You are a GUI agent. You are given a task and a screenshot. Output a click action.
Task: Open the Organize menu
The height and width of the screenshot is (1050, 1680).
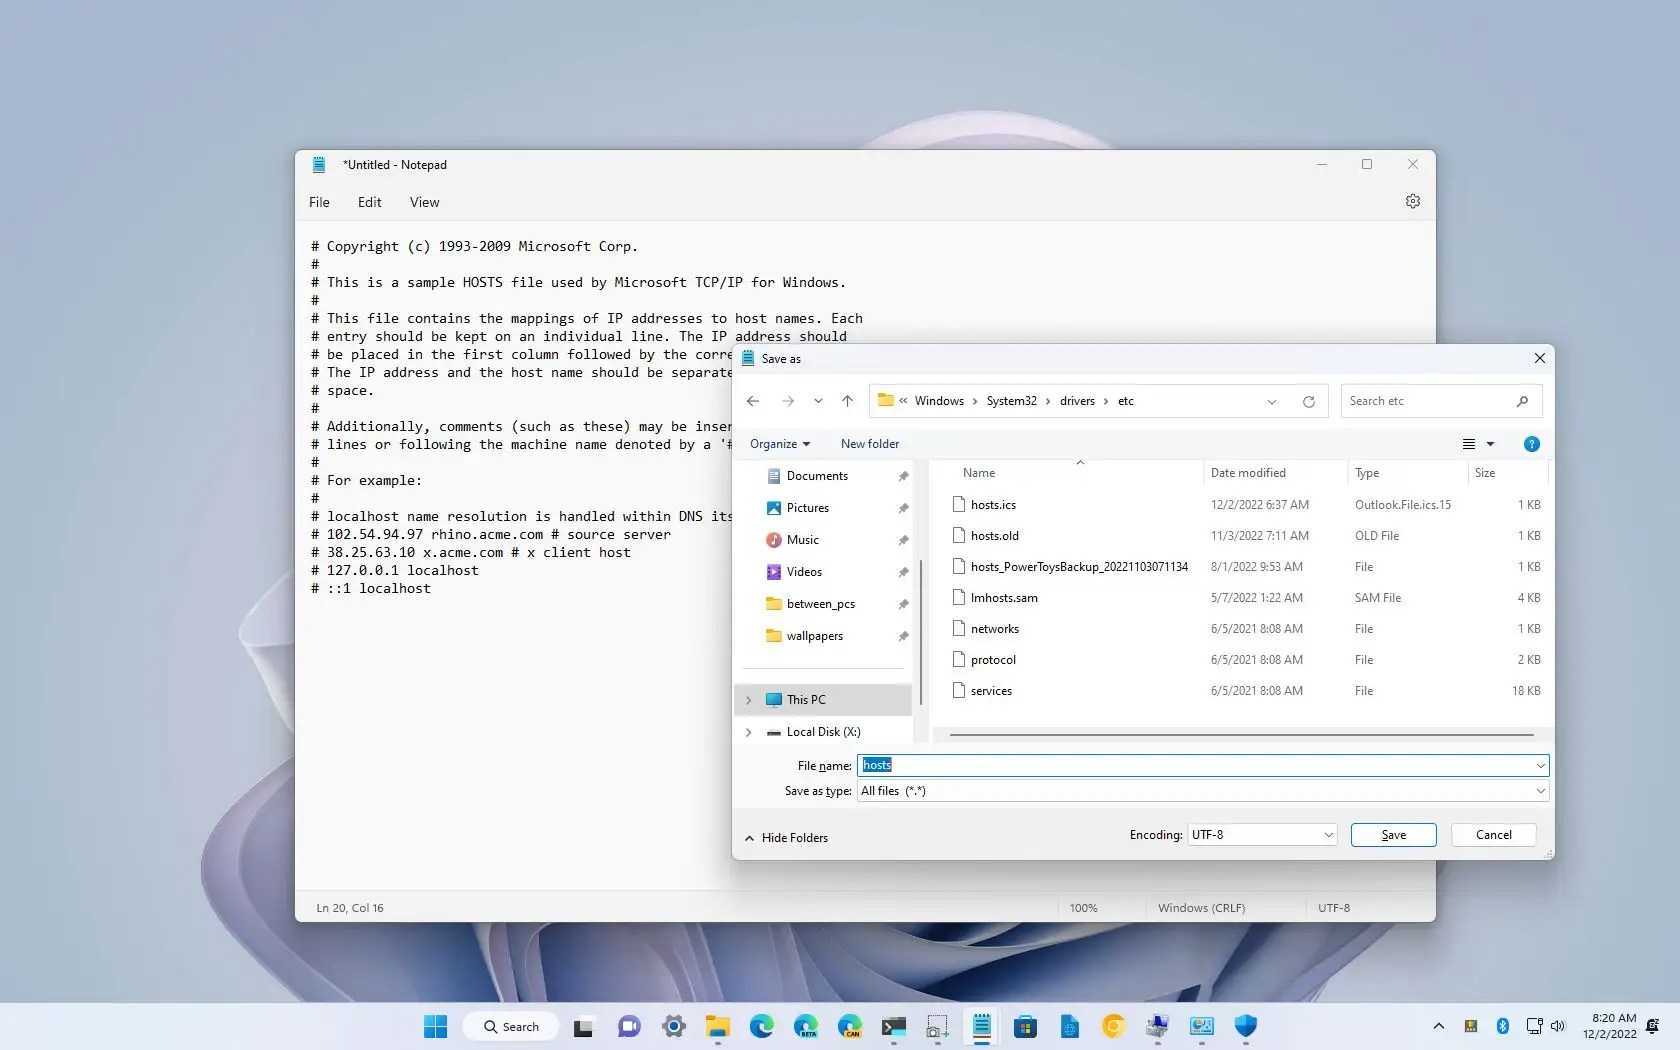click(779, 444)
